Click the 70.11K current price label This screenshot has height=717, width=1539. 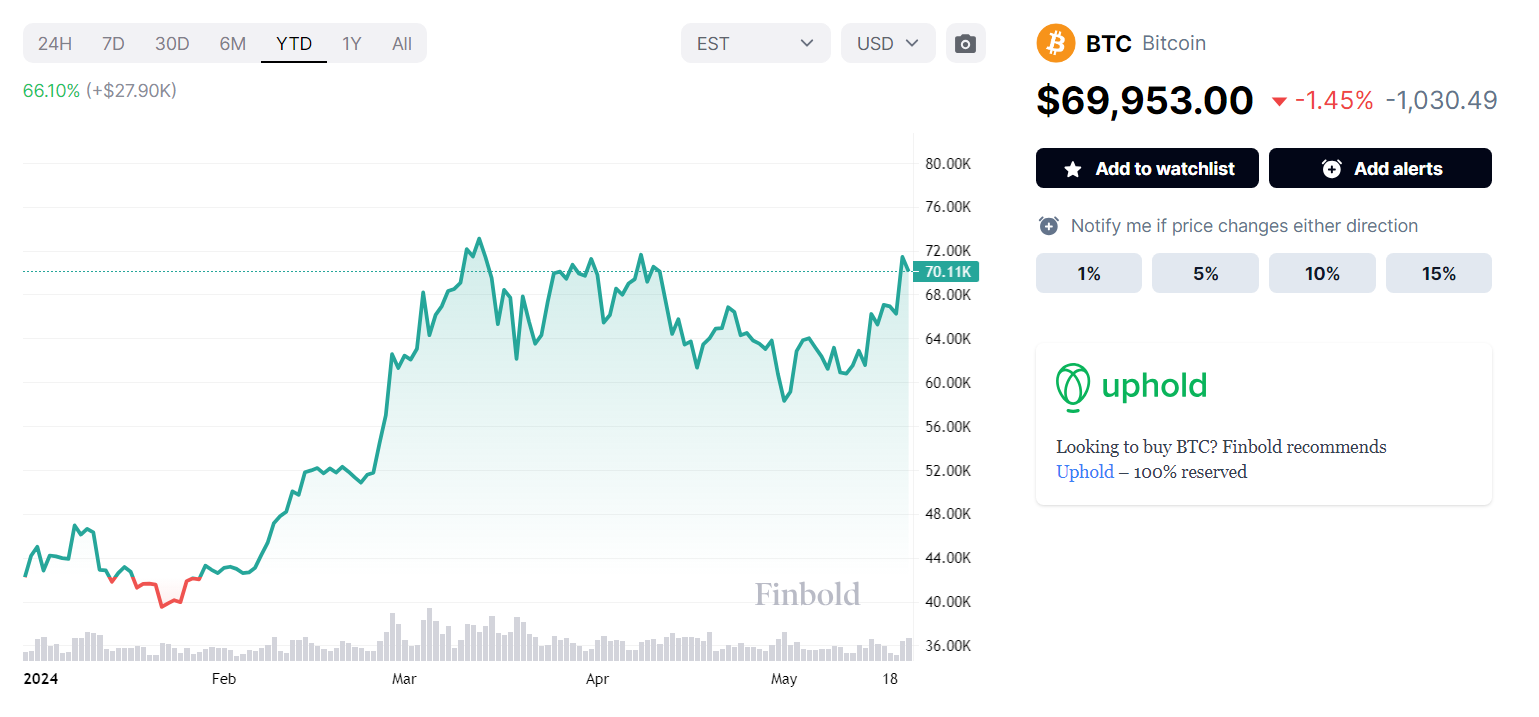[x=947, y=272]
